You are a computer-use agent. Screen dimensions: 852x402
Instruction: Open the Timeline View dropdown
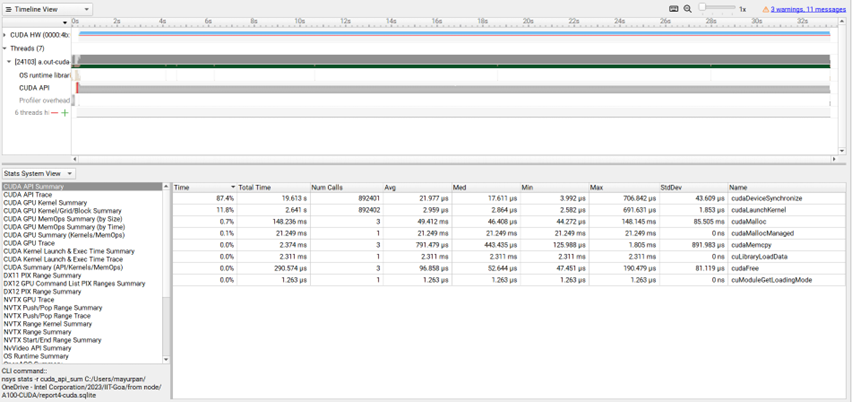[x=47, y=8]
